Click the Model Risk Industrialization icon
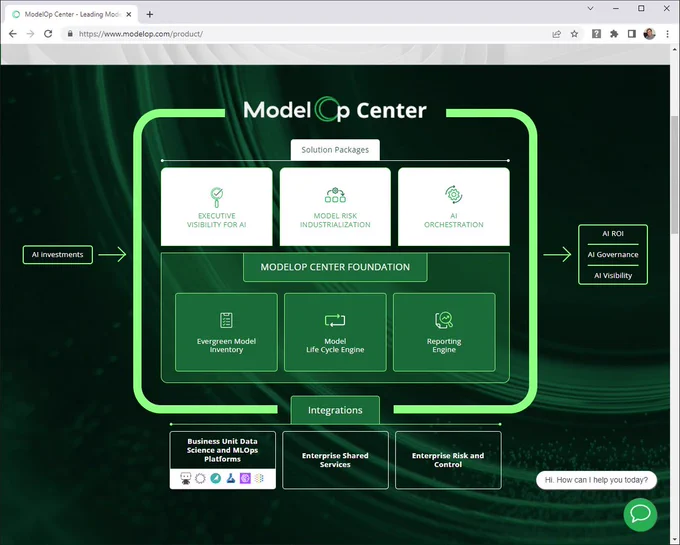This screenshot has height=545, width=680. coord(335,195)
